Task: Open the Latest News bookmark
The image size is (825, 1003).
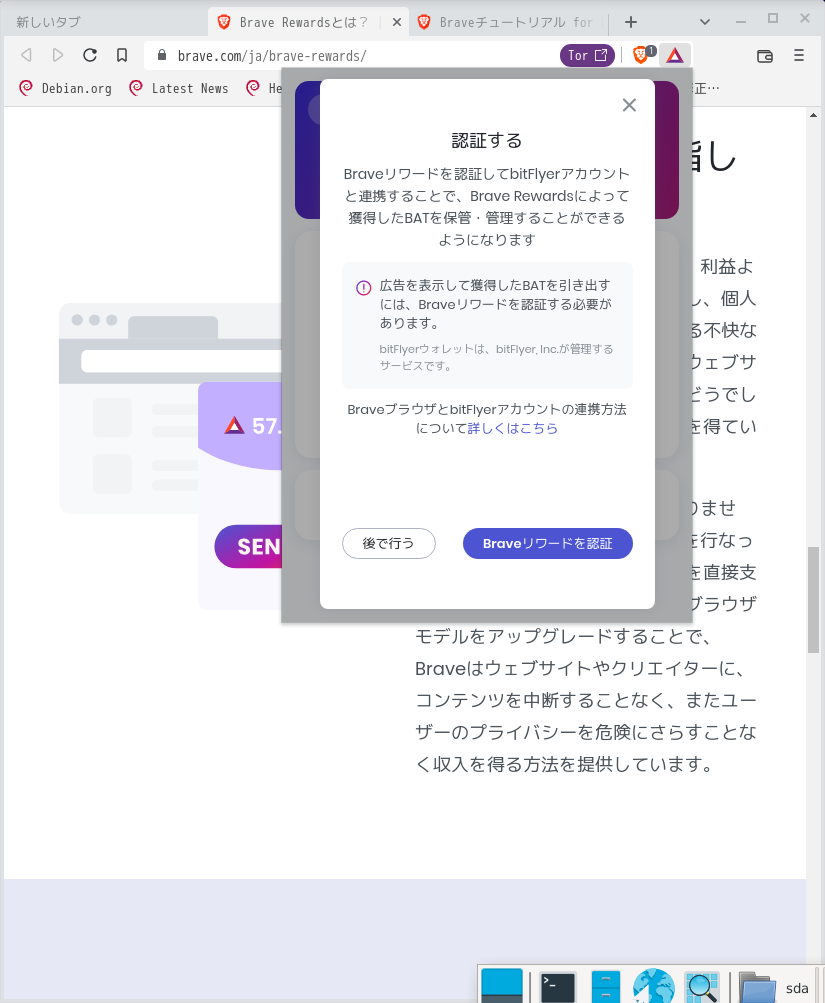Action: [x=179, y=88]
